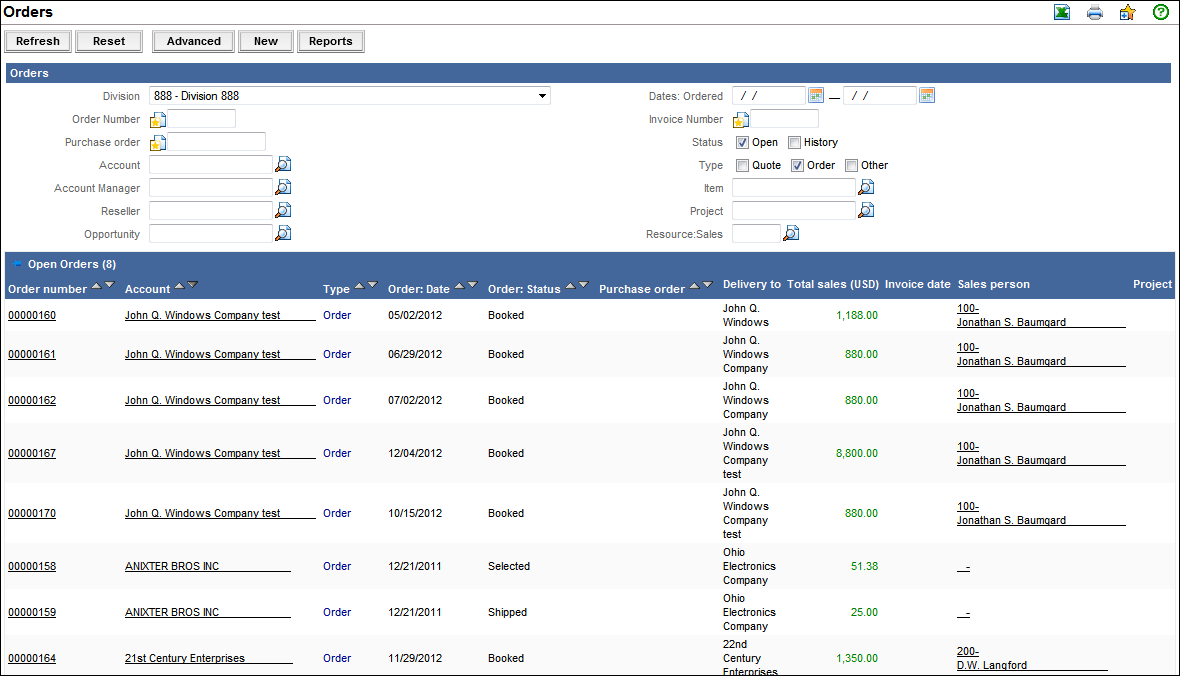Click the Resource:Sales lookup icon
The image size is (1180, 676).
[791, 234]
